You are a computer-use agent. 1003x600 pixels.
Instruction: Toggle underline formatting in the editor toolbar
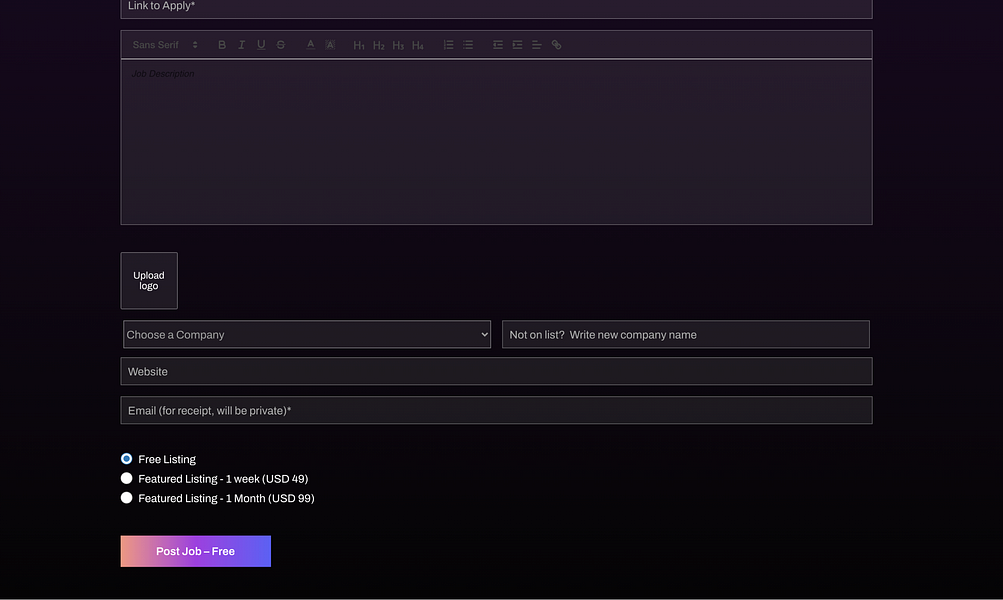(x=261, y=45)
